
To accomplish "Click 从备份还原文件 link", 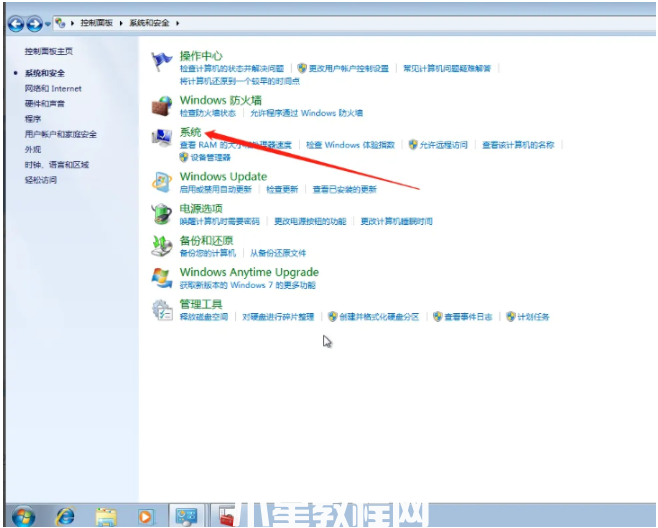I will coord(278,253).
